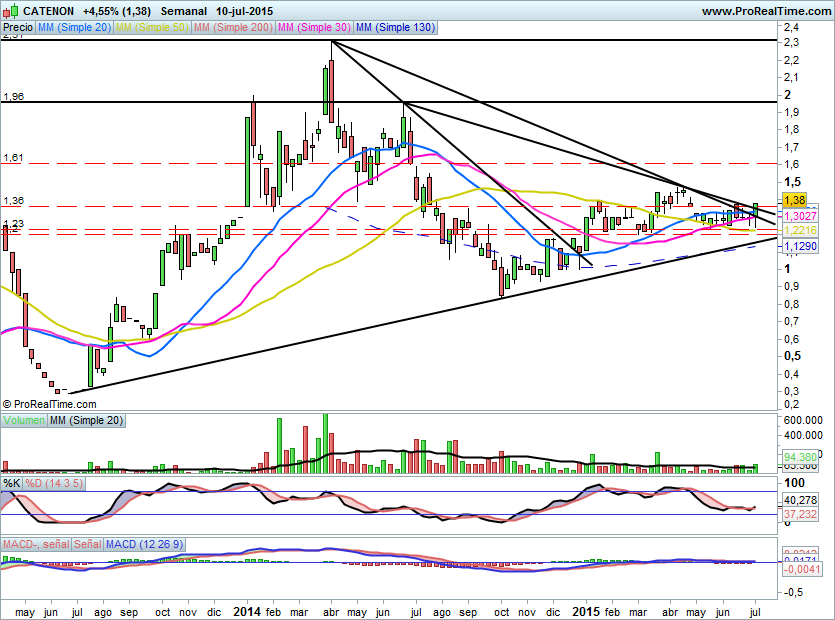Open the MACD (12 26 9) label
835x620 pixels.
pyautogui.click(x=145, y=544)
